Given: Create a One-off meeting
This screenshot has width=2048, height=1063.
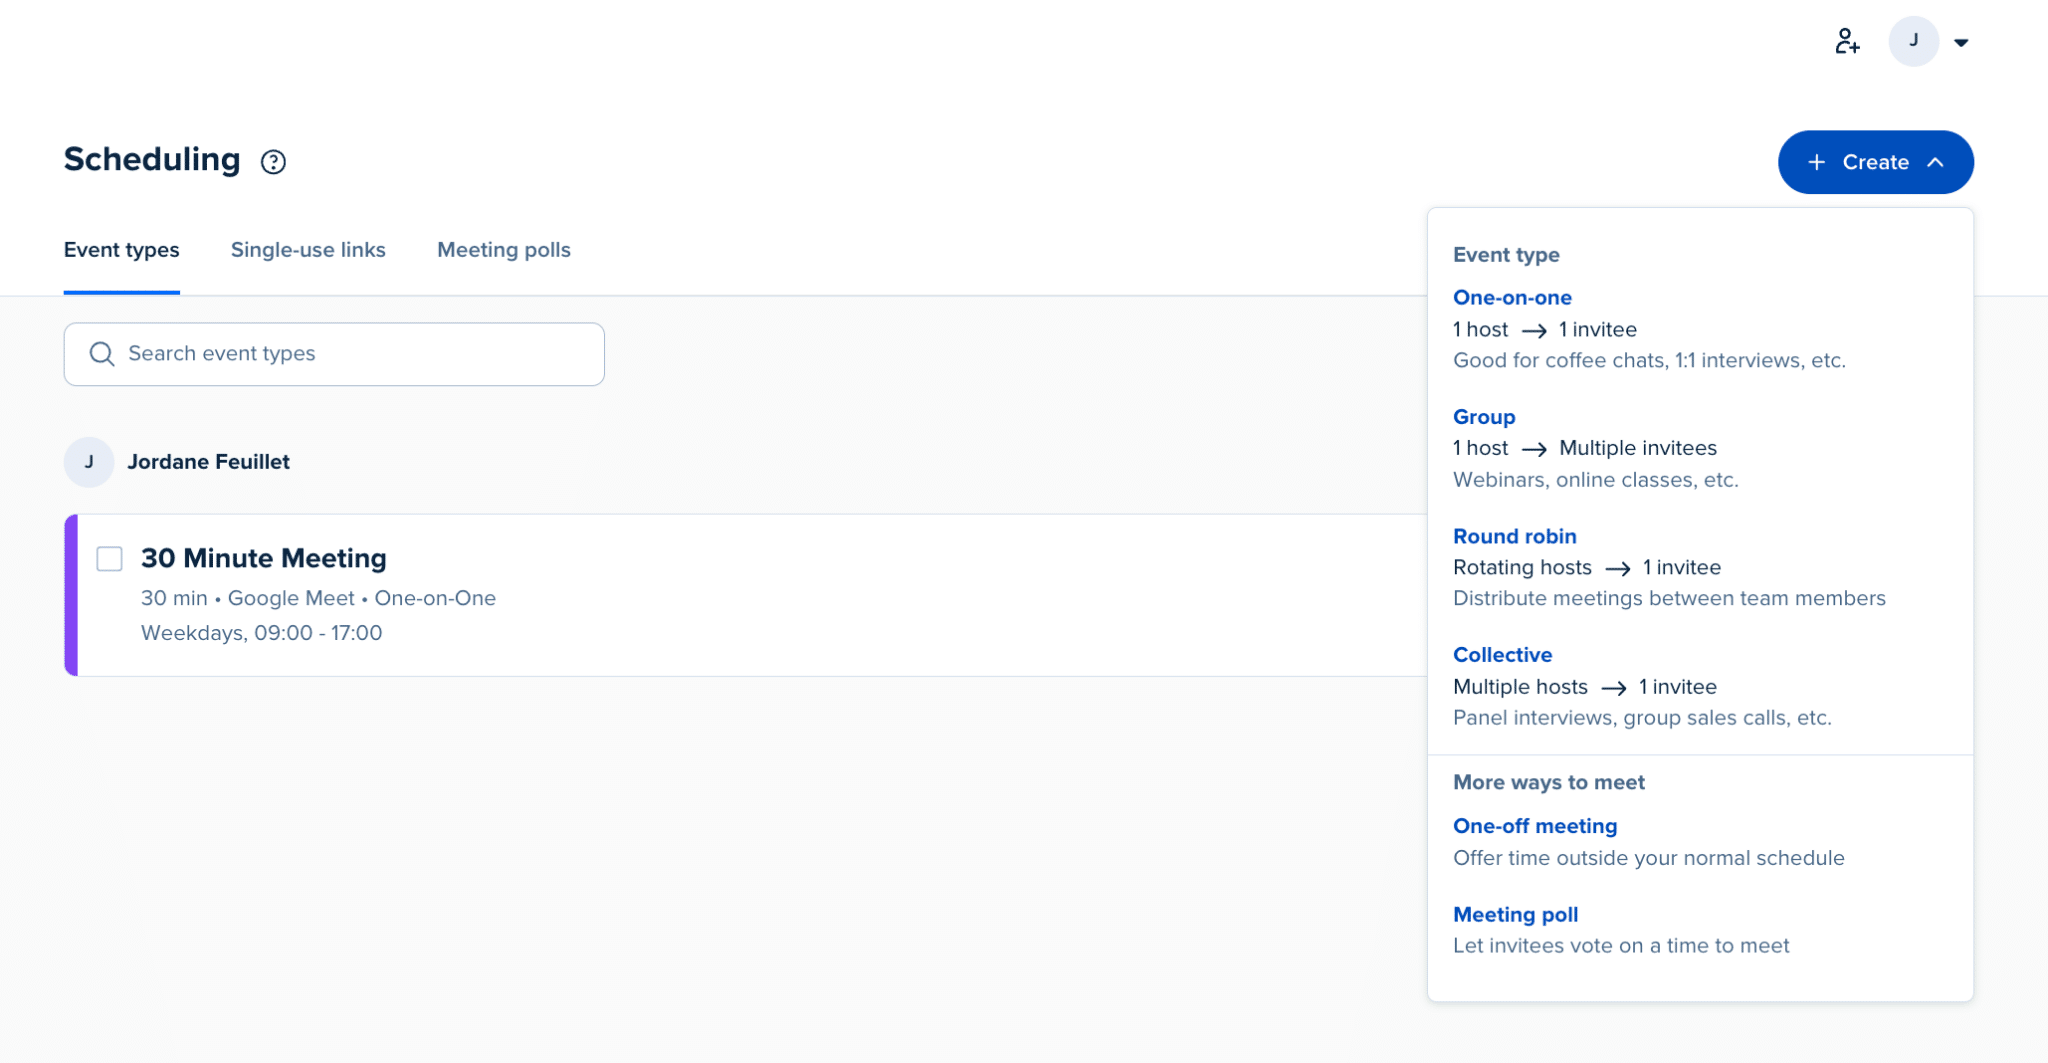Looking at the screenshot, I should coord(1535,826).
